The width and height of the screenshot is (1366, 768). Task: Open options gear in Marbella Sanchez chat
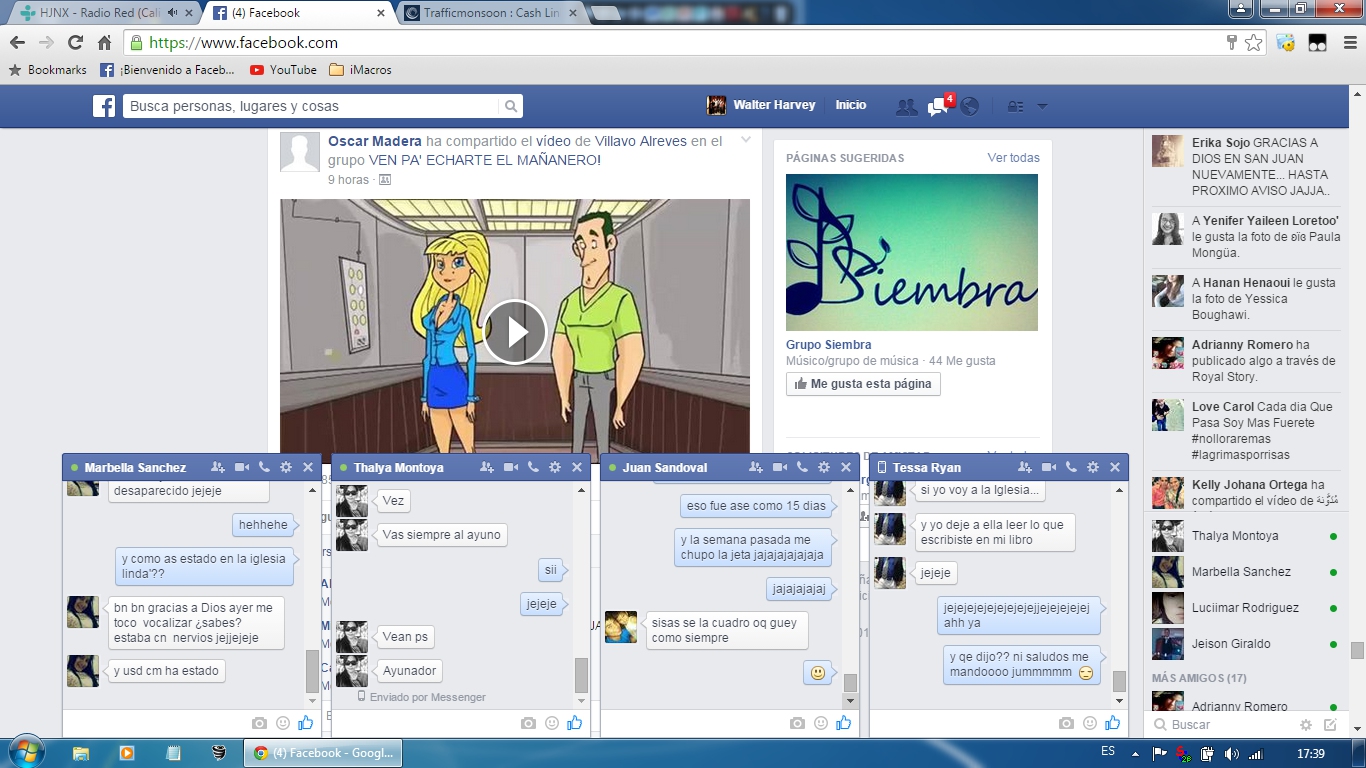[x=286, y=467]
